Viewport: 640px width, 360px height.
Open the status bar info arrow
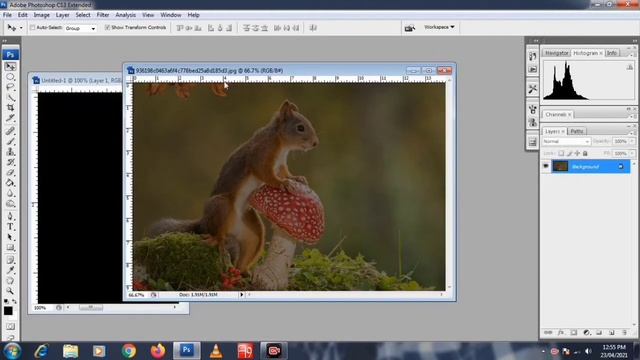[241, 294]
